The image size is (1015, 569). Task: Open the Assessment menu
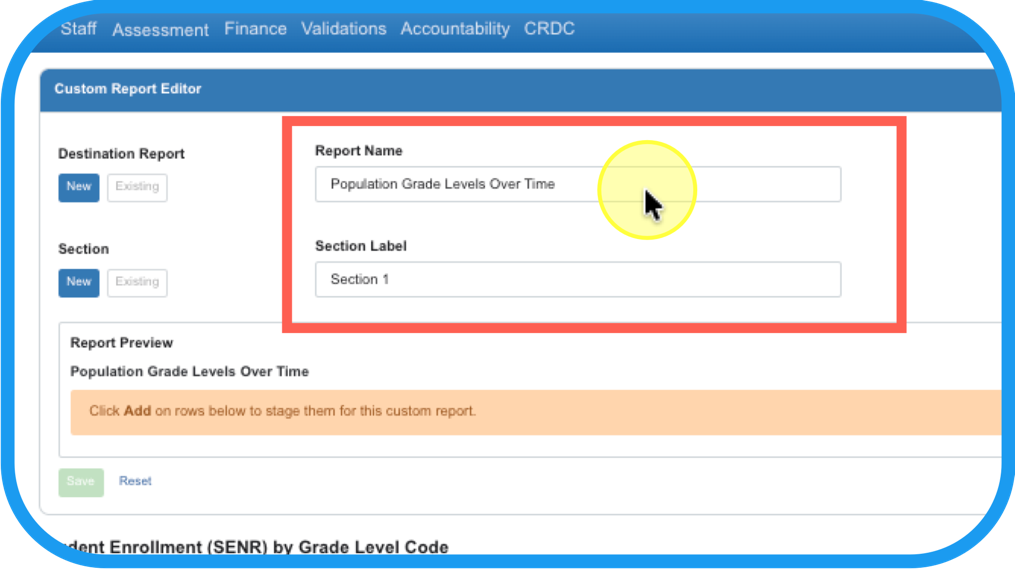point(160,30)
